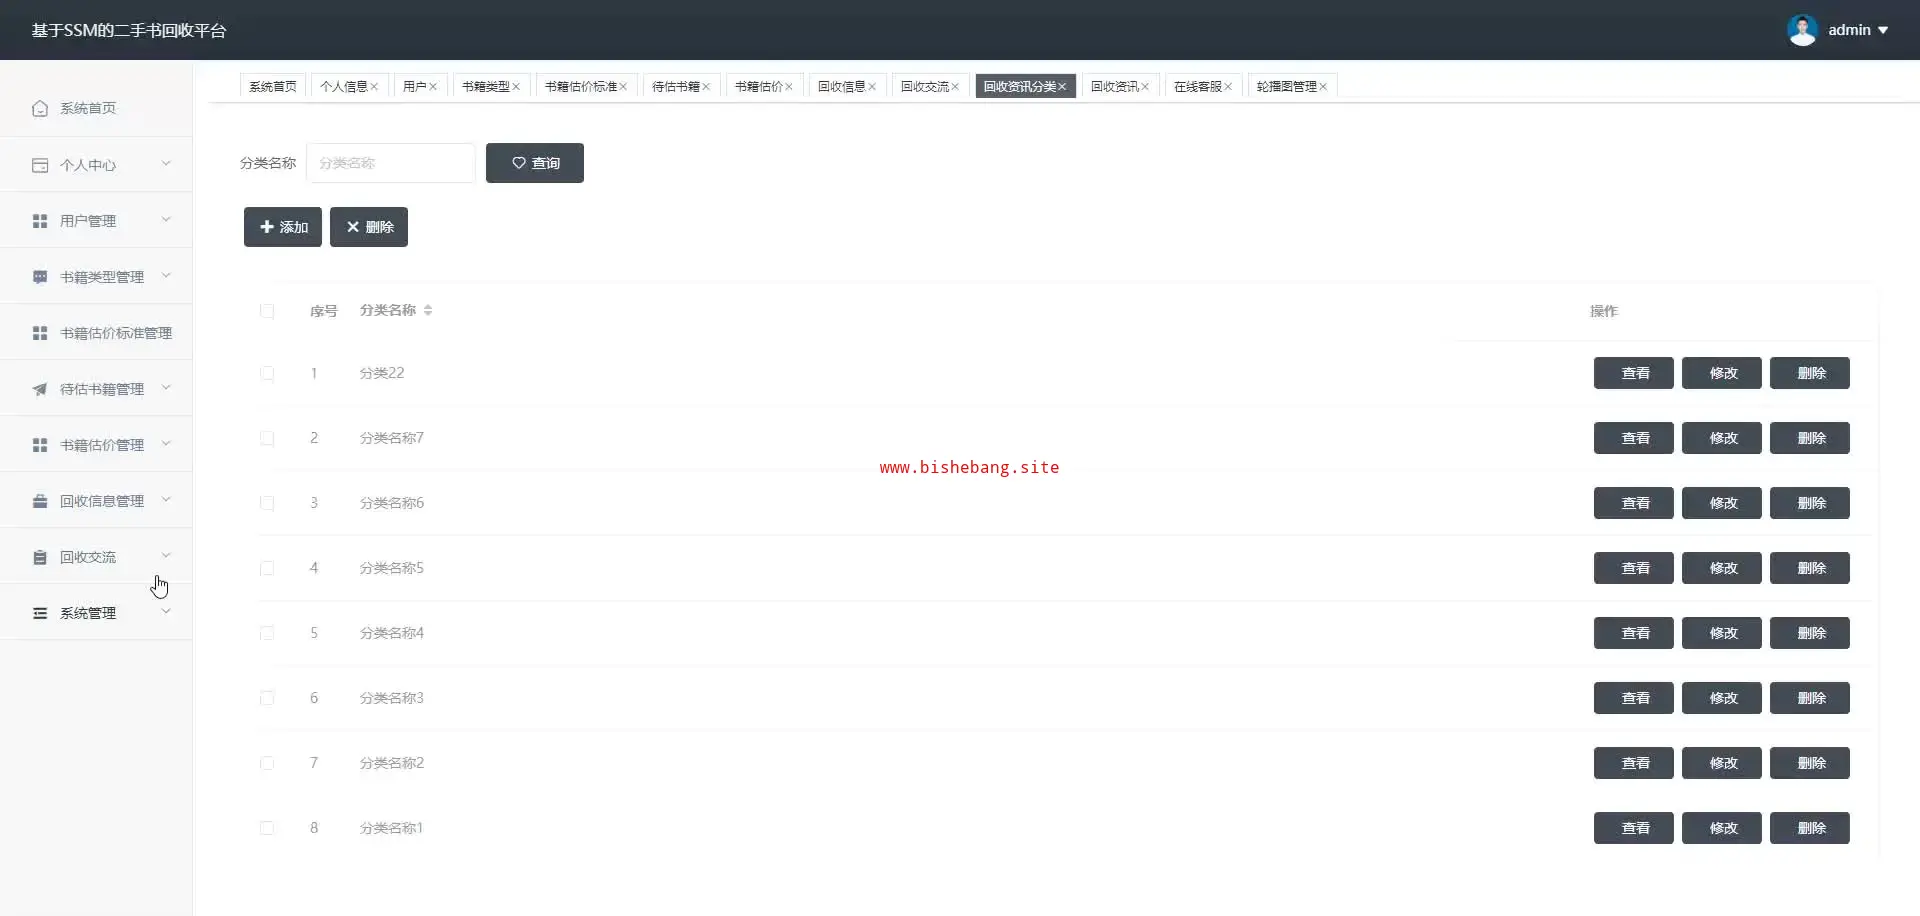
Task: Expand the 用户管理 menu chevron
Action: [166, 219]
